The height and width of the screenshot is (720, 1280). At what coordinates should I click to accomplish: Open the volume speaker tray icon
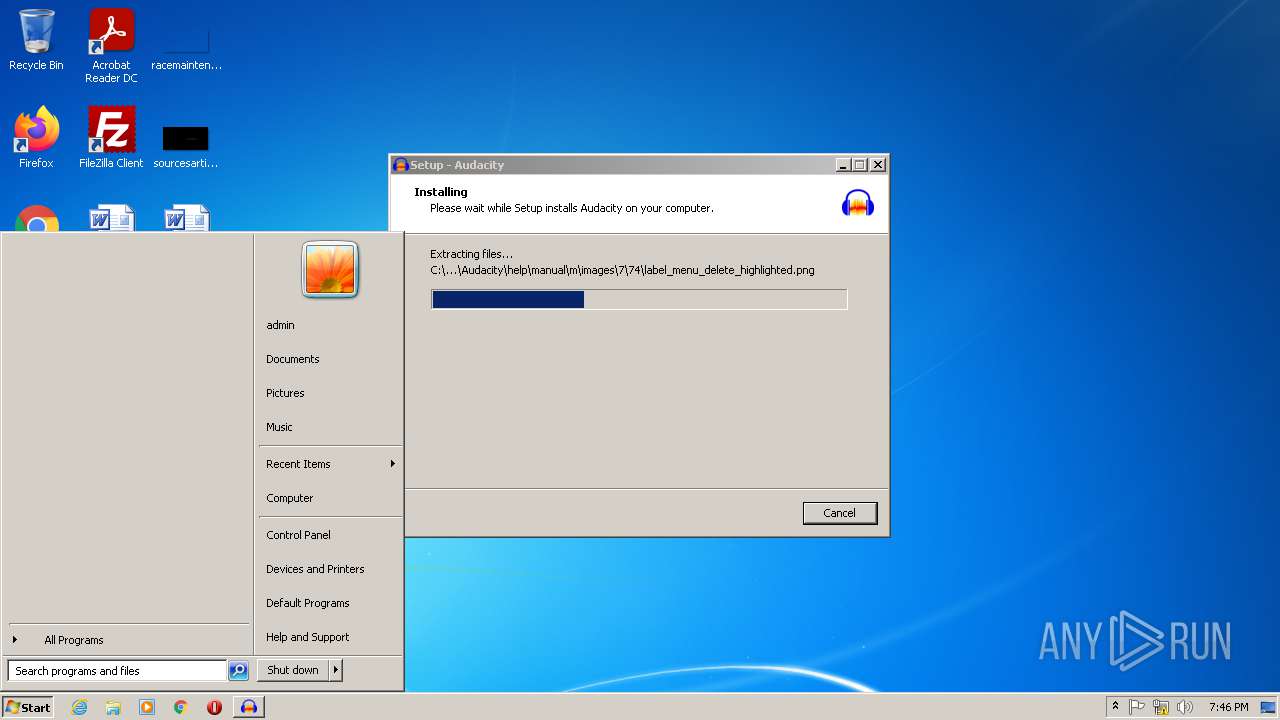pos(1185,707)
